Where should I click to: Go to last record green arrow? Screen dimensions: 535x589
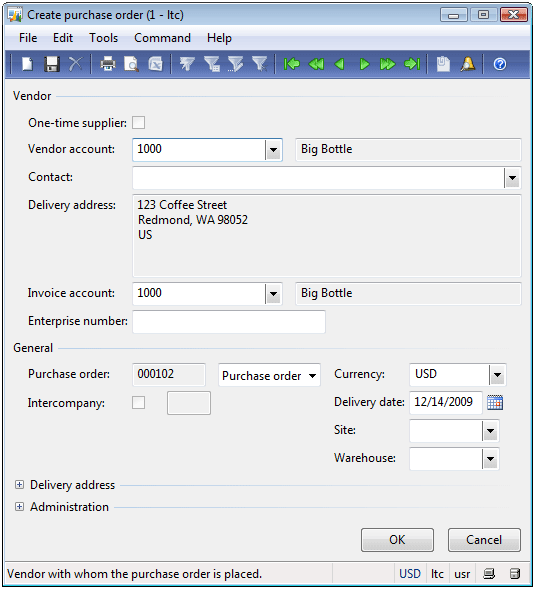[x=412, y=64]
